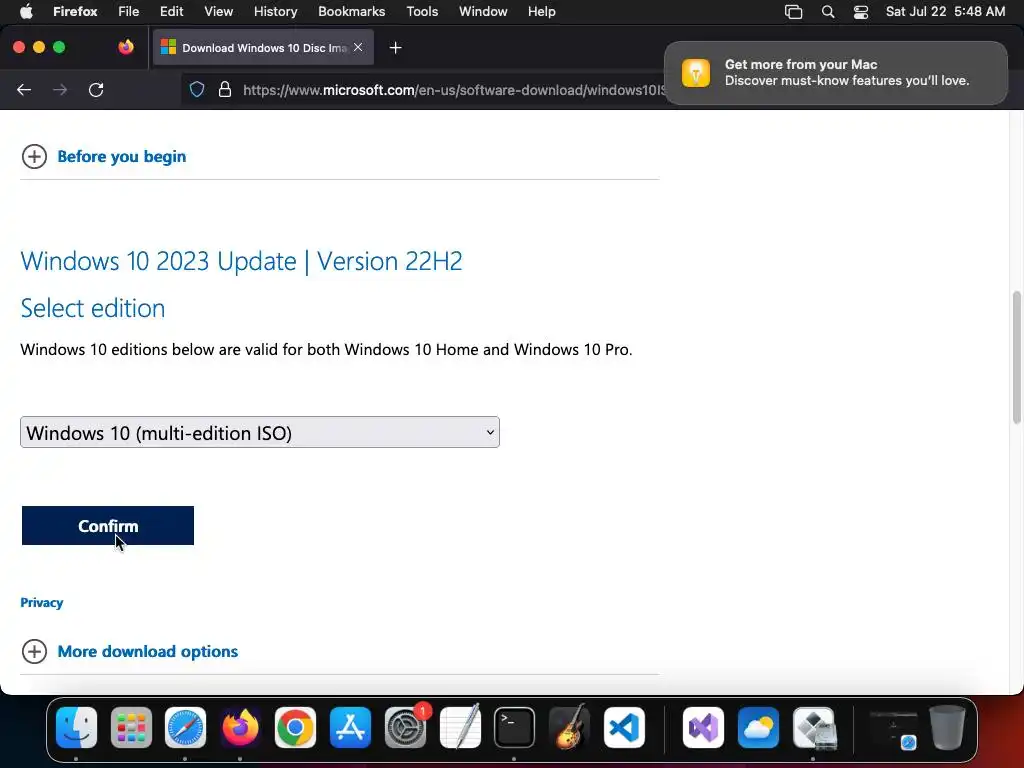
Task: Click the microsoft.com URL address bar
Action: (x=453, y=90)
